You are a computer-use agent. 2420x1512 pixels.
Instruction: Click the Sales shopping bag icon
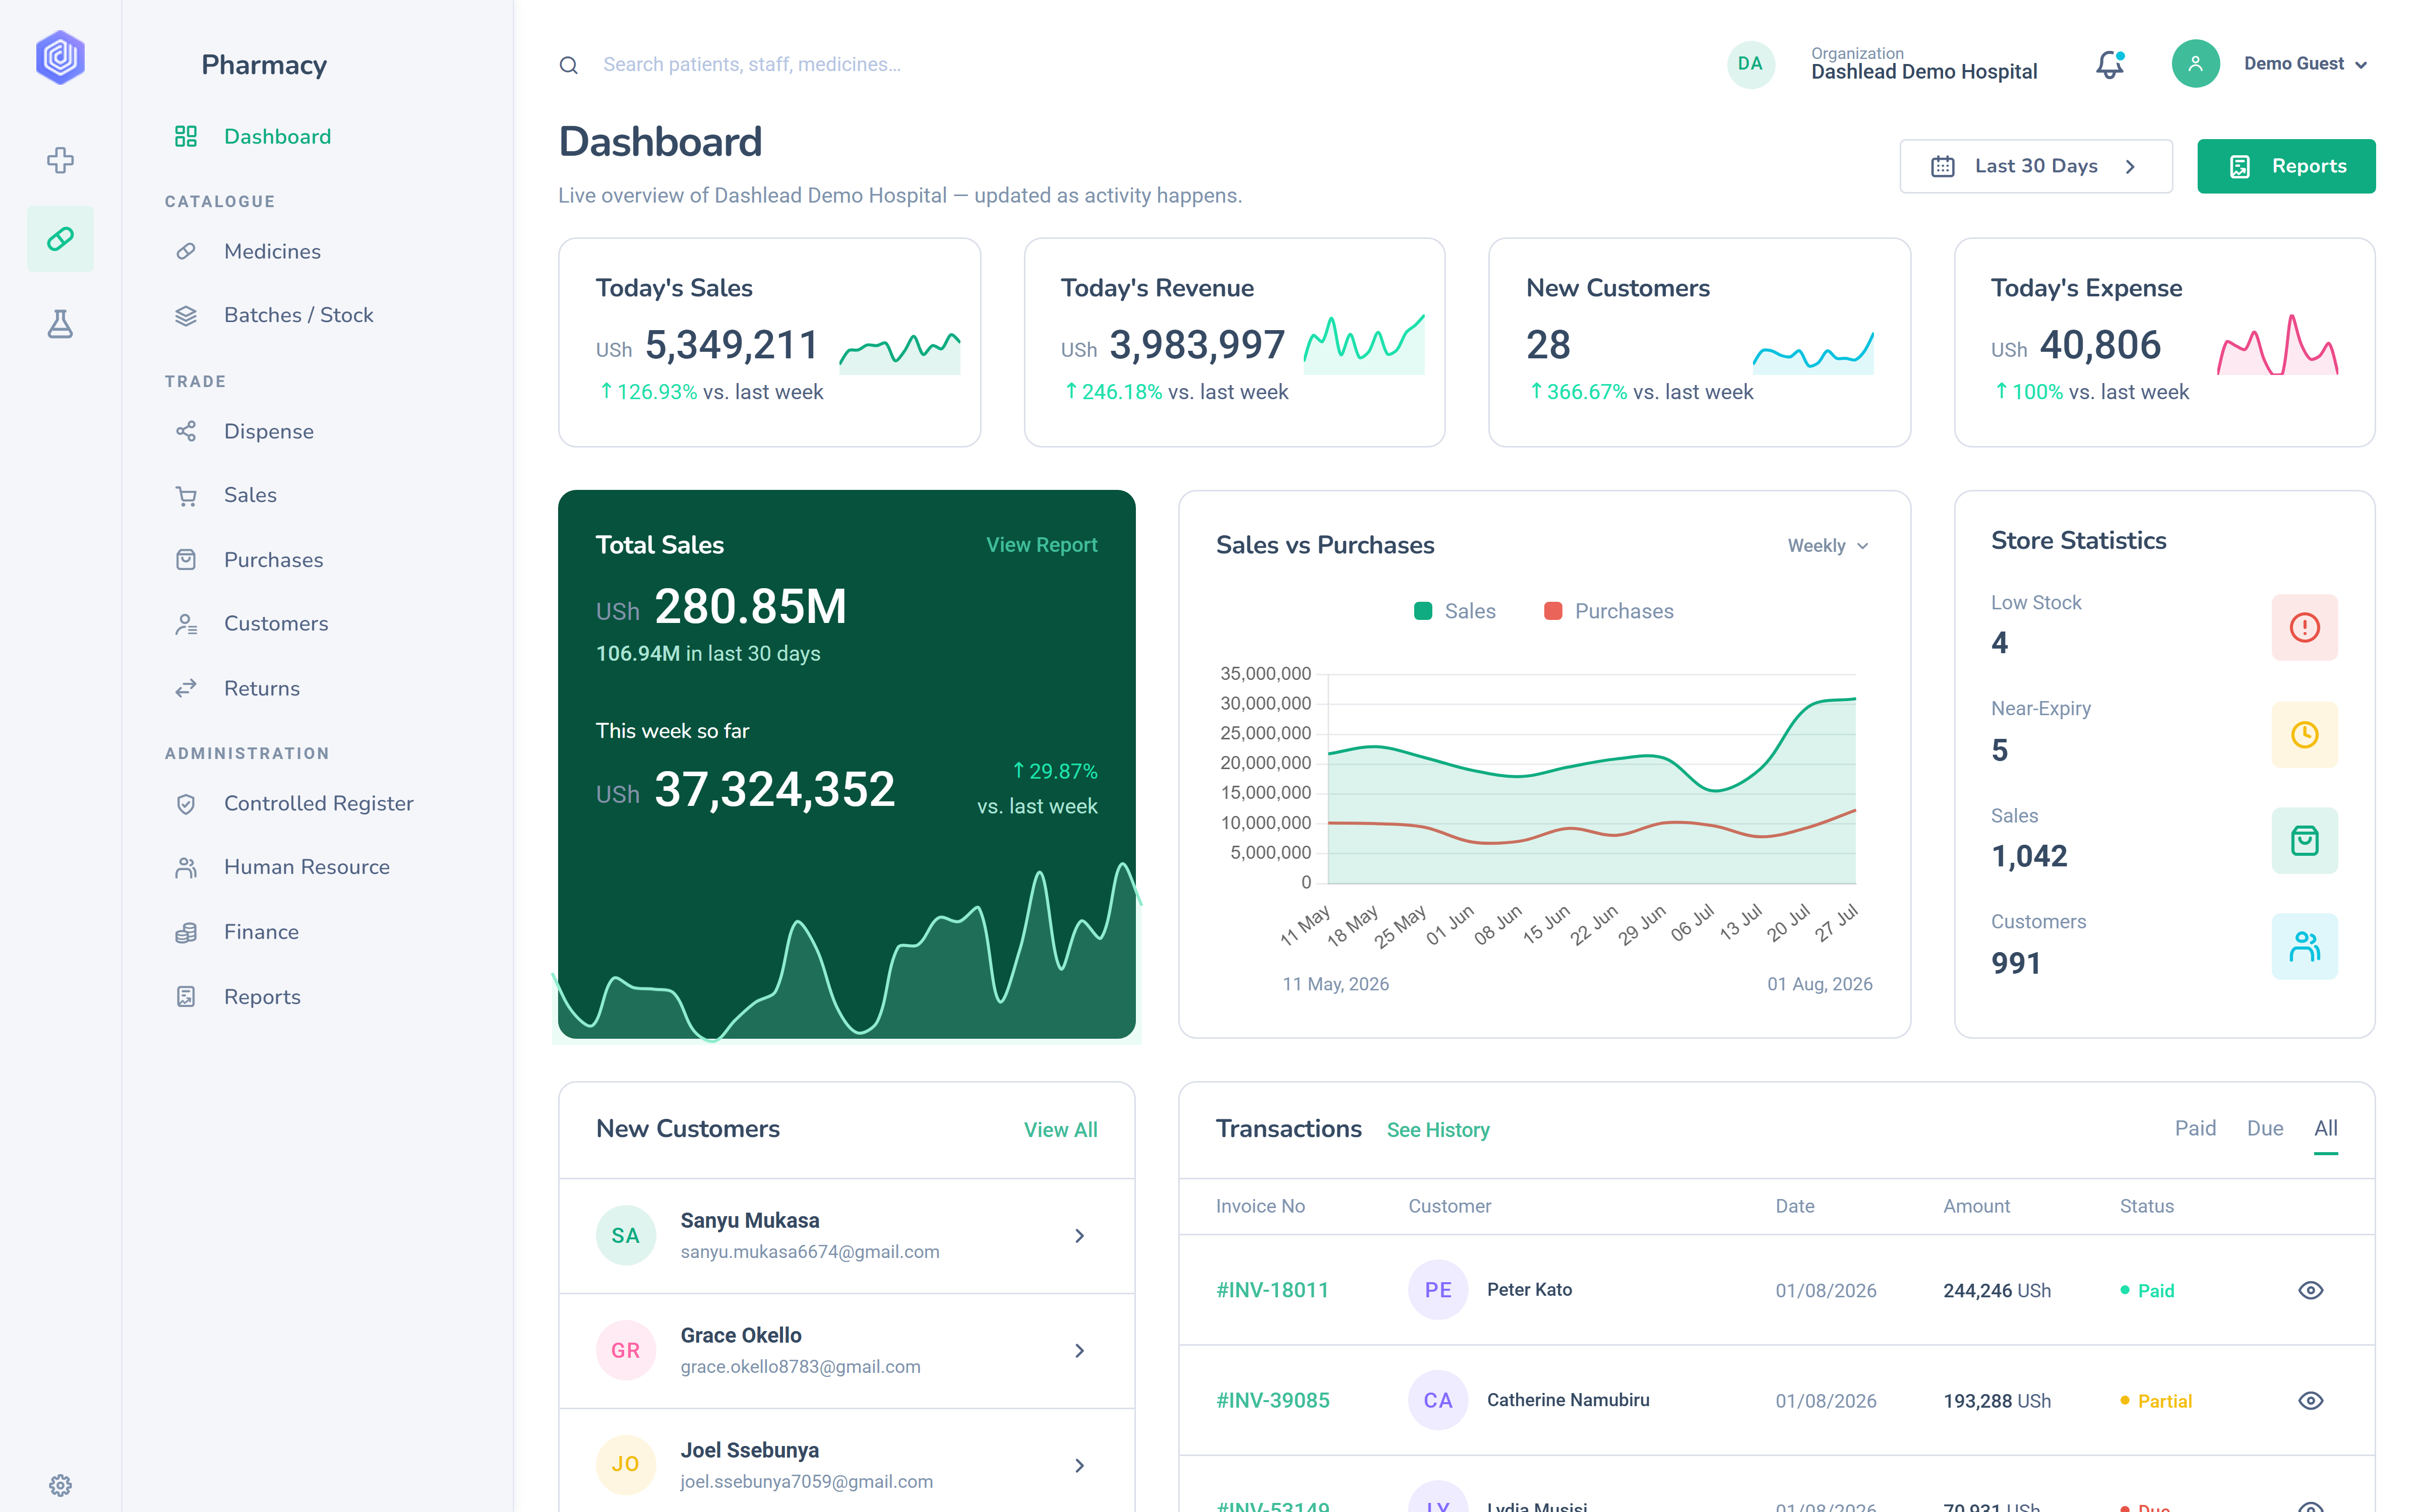click(2304, 841)
